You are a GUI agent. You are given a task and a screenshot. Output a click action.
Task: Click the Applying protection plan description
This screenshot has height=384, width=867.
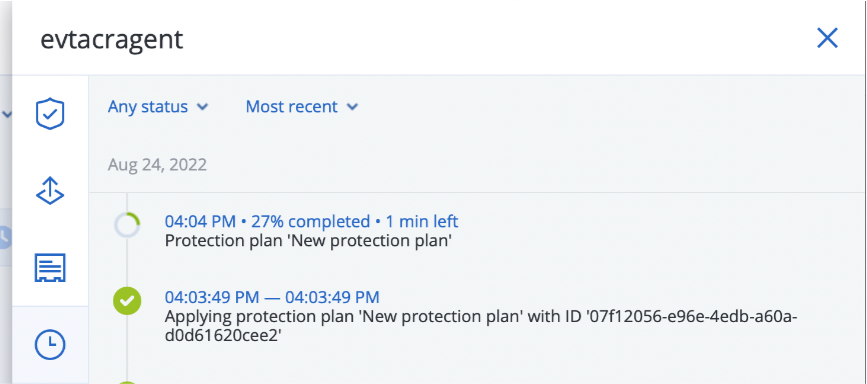pos(481,326)
